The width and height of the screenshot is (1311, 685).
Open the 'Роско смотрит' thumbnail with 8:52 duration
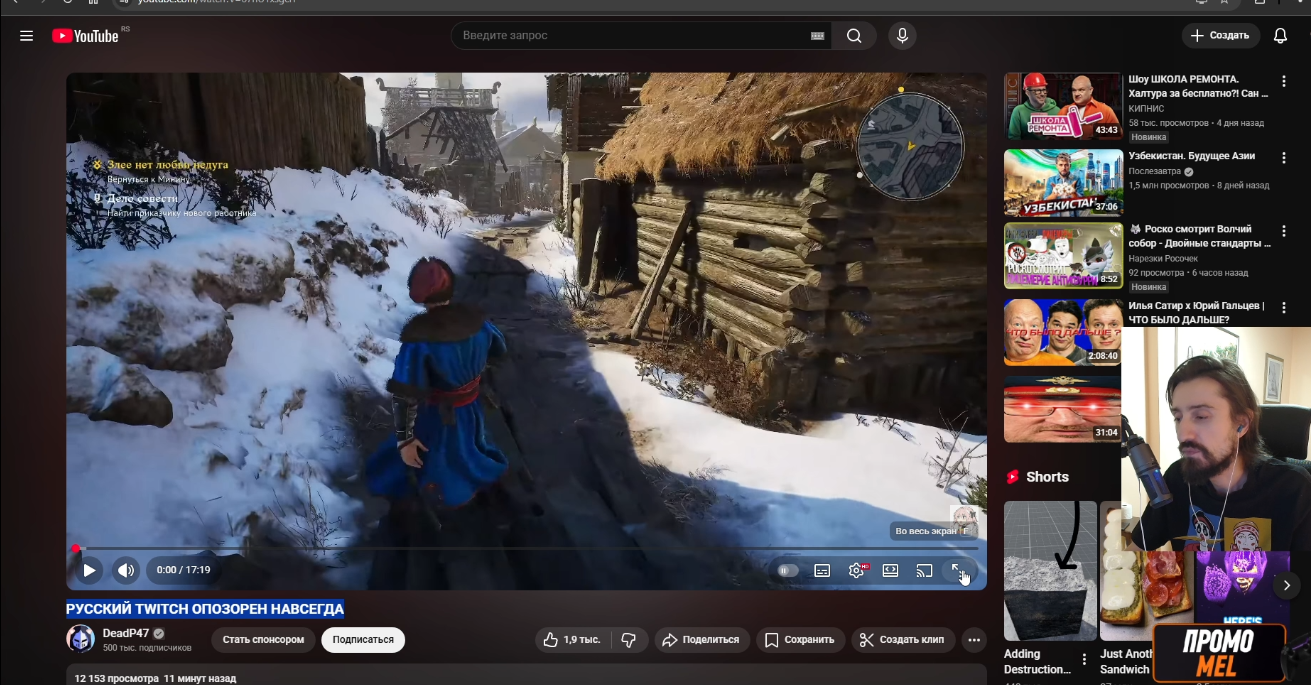1063,256
